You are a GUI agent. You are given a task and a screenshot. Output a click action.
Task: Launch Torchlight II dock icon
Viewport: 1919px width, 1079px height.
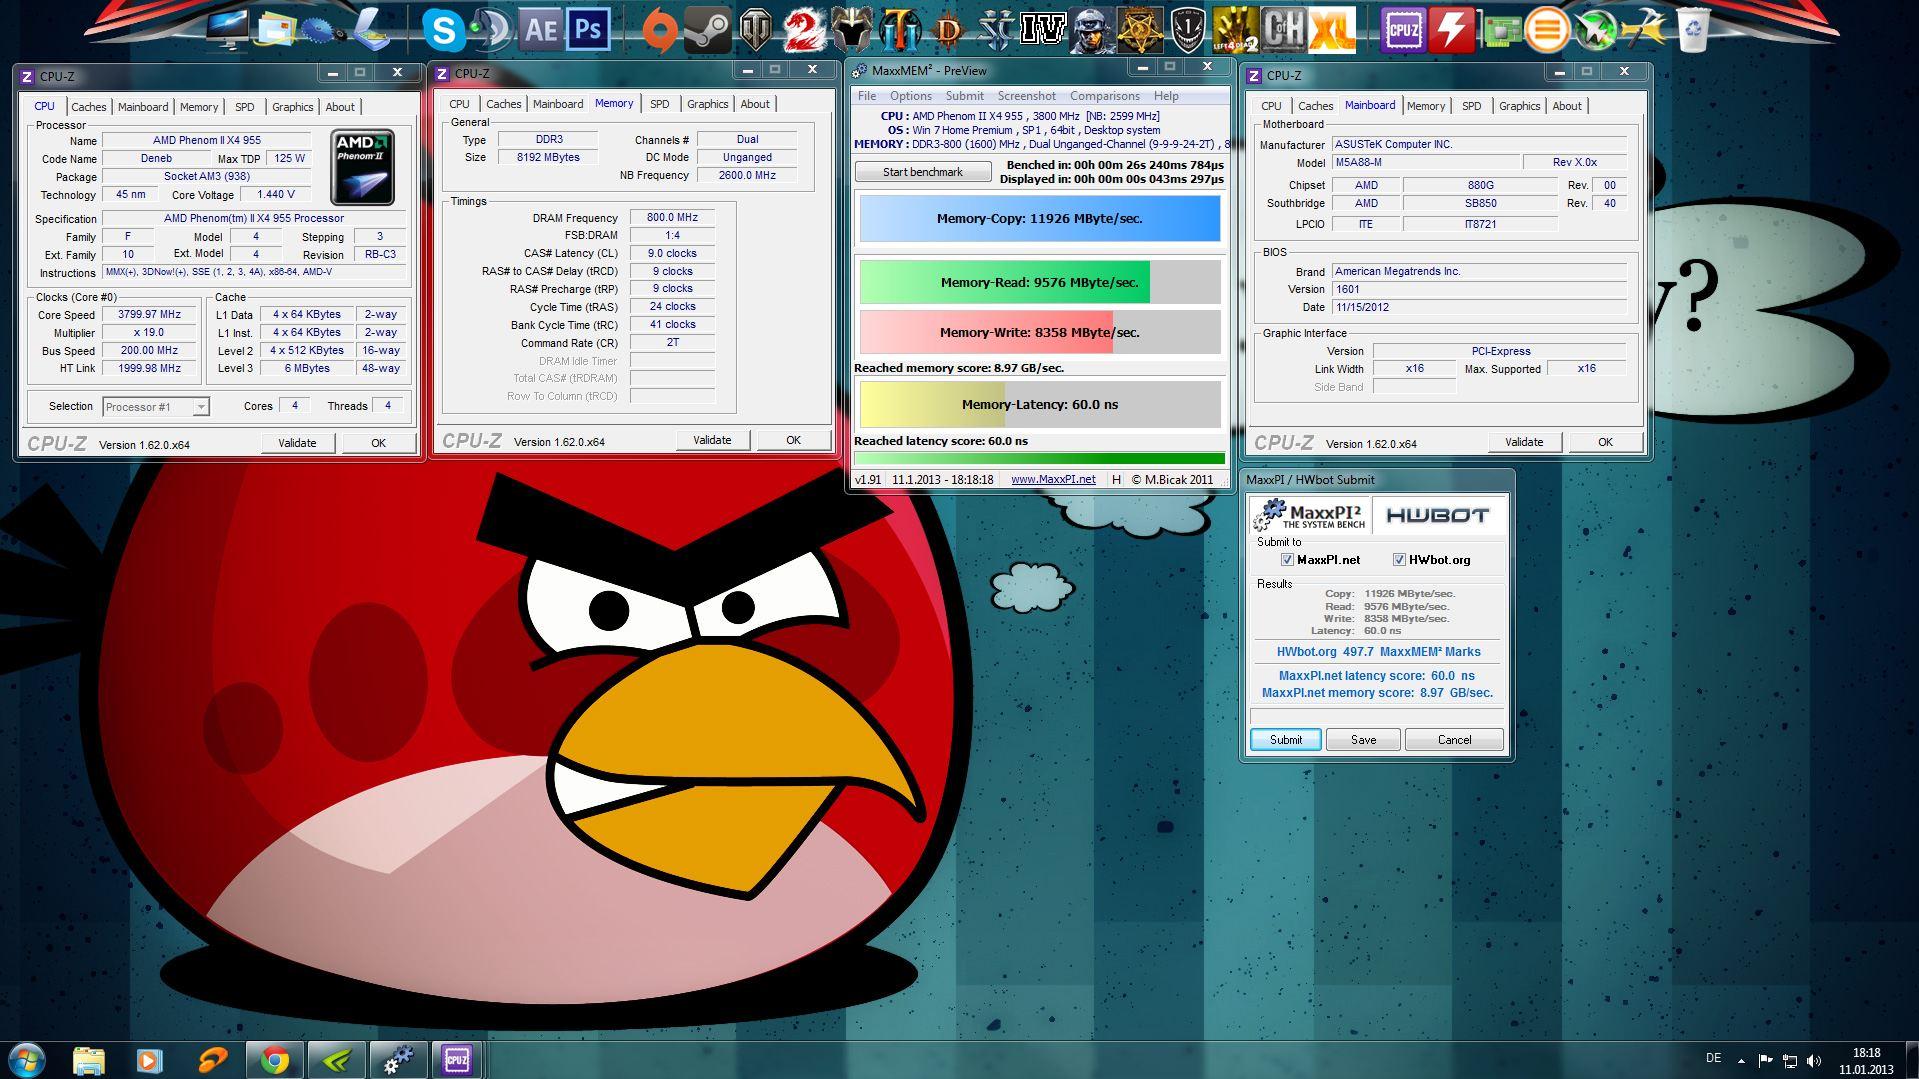(900, 30)
